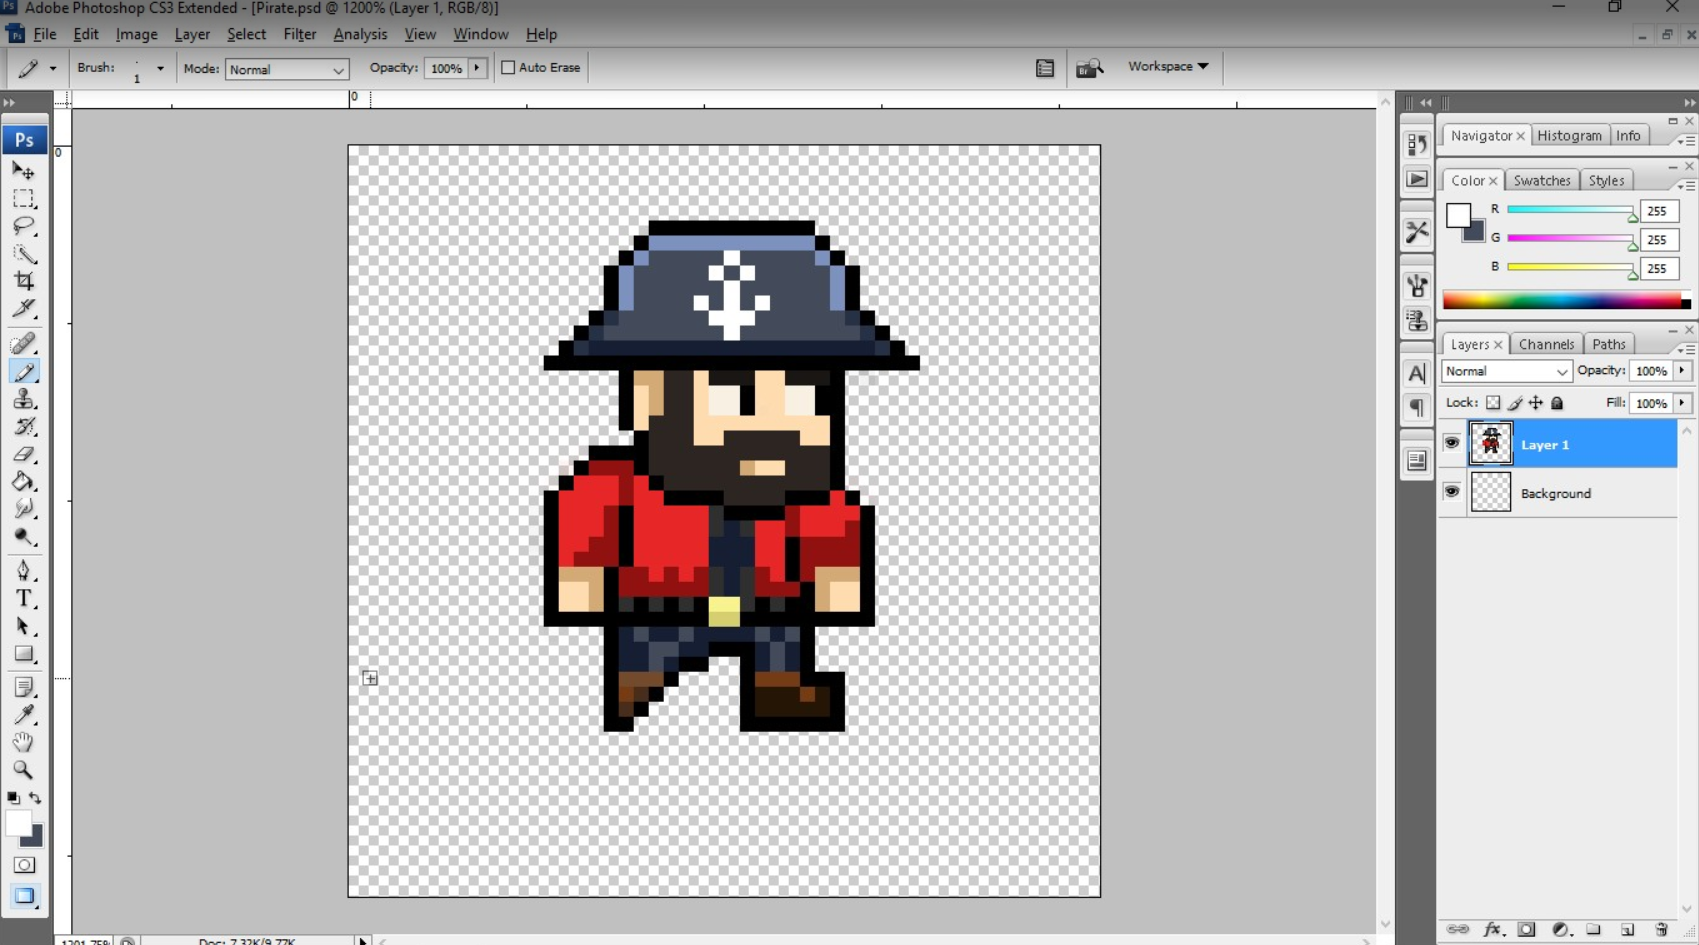The height and width of the screenshot is (945, 1699).
Task: Switch to the Swatches tab
Action: tap(1542, 180)
